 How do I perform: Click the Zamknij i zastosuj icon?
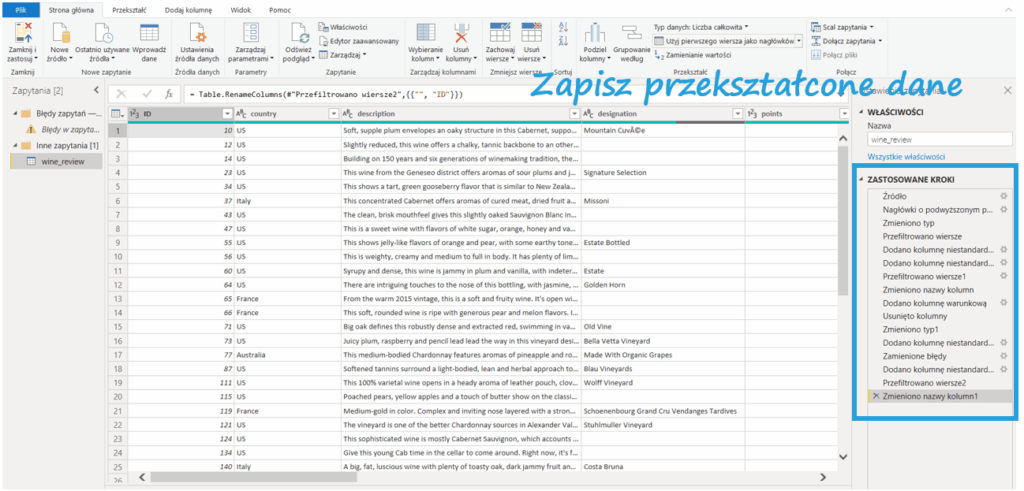point(21,32)
